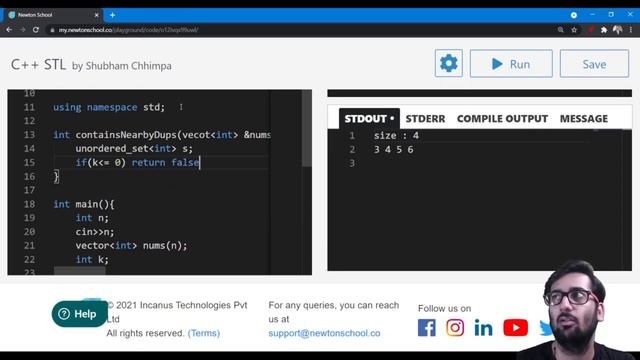Go forward in browser history
The width and height of the screenshot is (640, 360).
point(22,30)
